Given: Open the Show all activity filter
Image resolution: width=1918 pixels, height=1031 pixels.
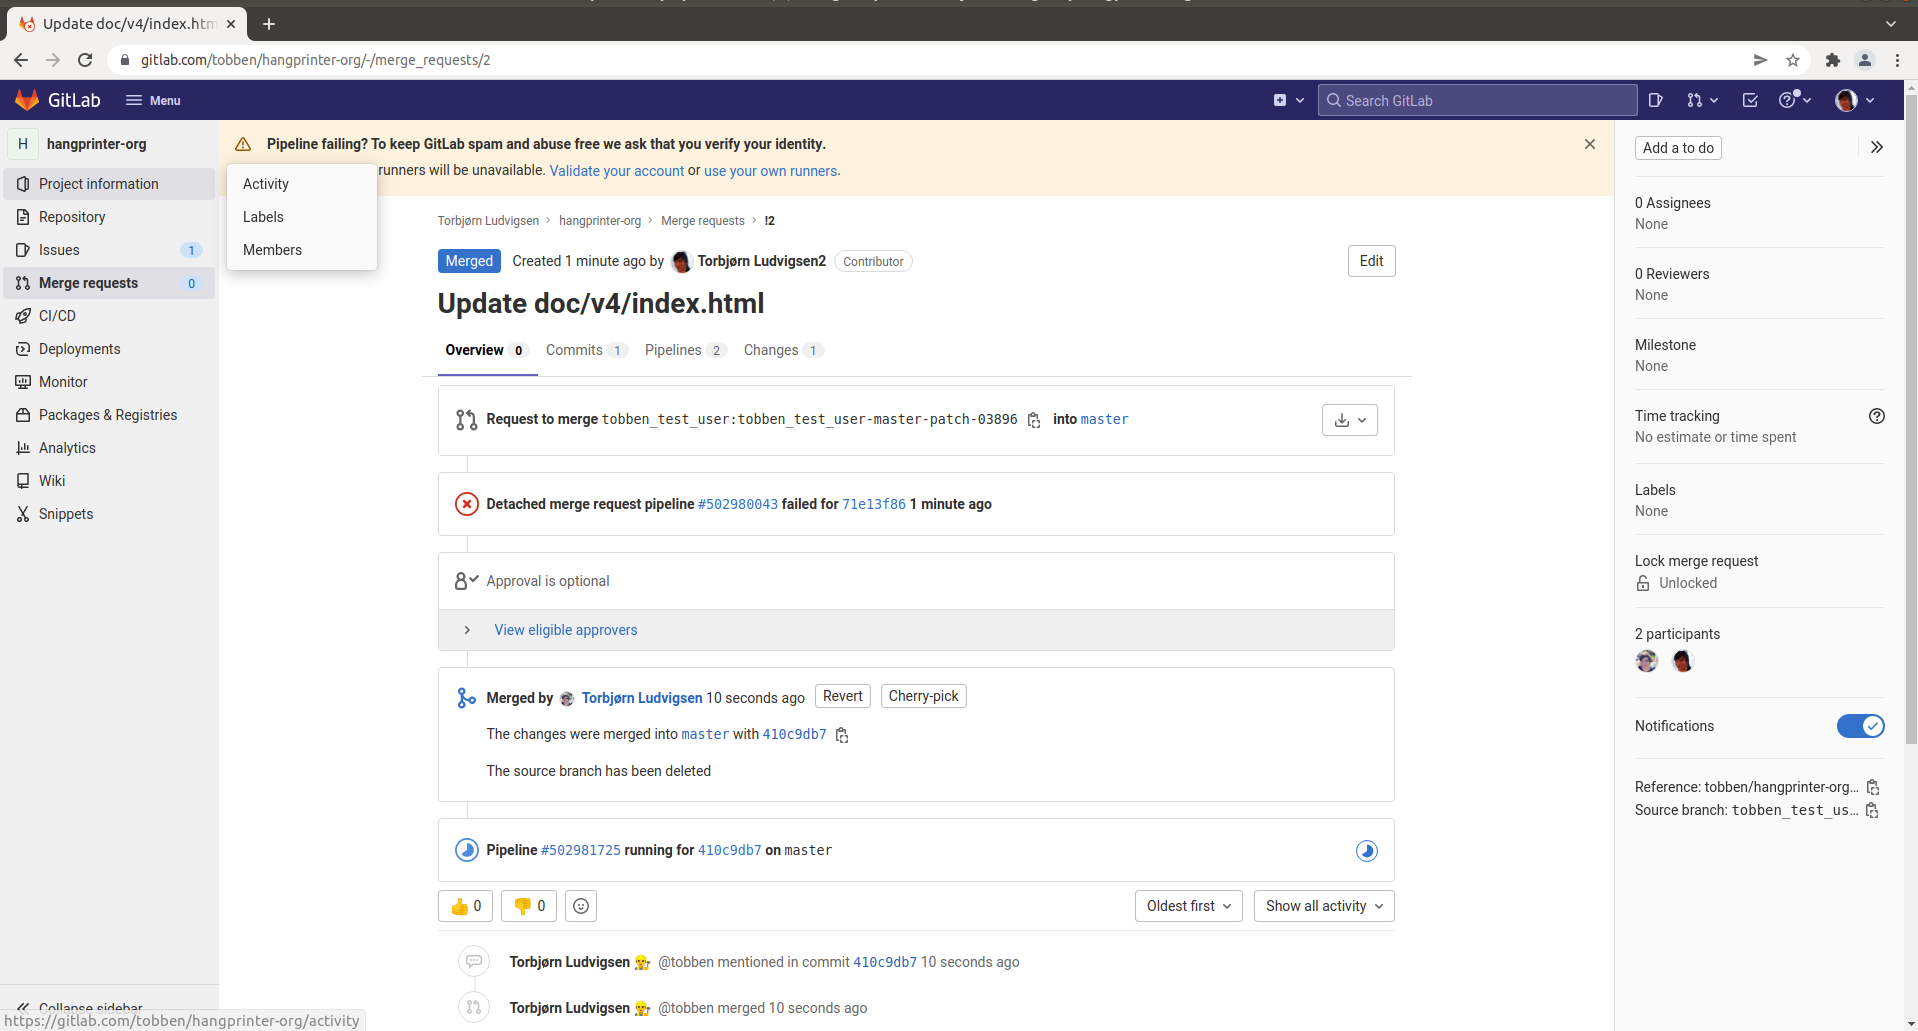Looking at the screenshot, I should pos(1323,906).
